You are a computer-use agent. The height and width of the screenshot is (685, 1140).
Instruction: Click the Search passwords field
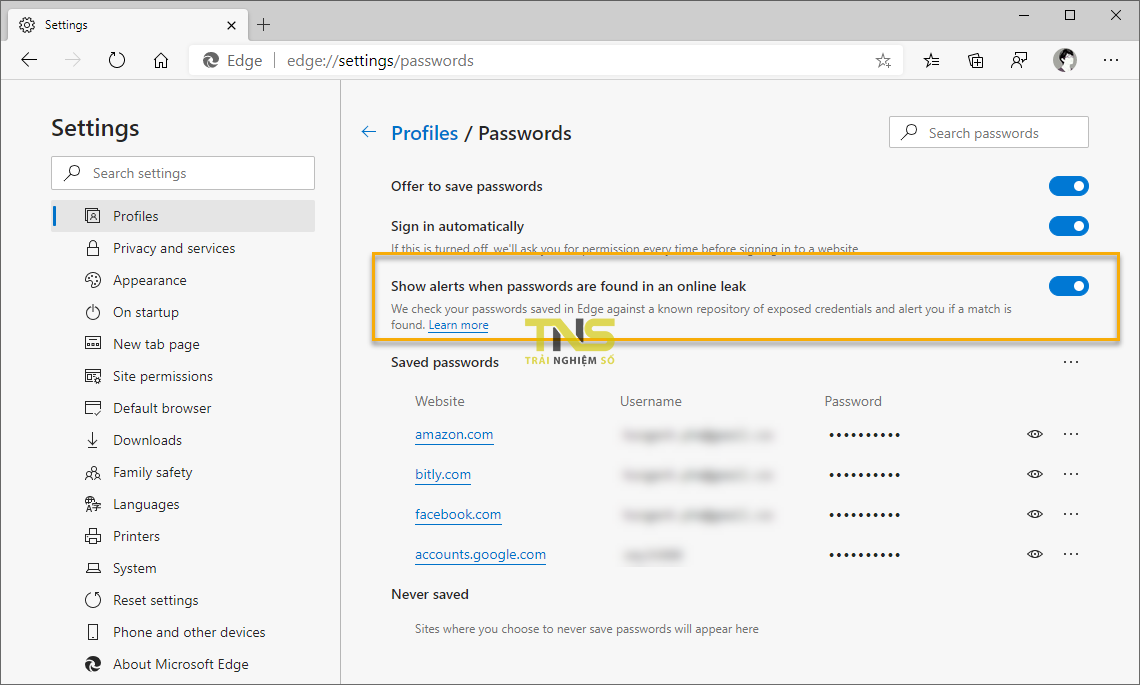[x=988, y=131]
